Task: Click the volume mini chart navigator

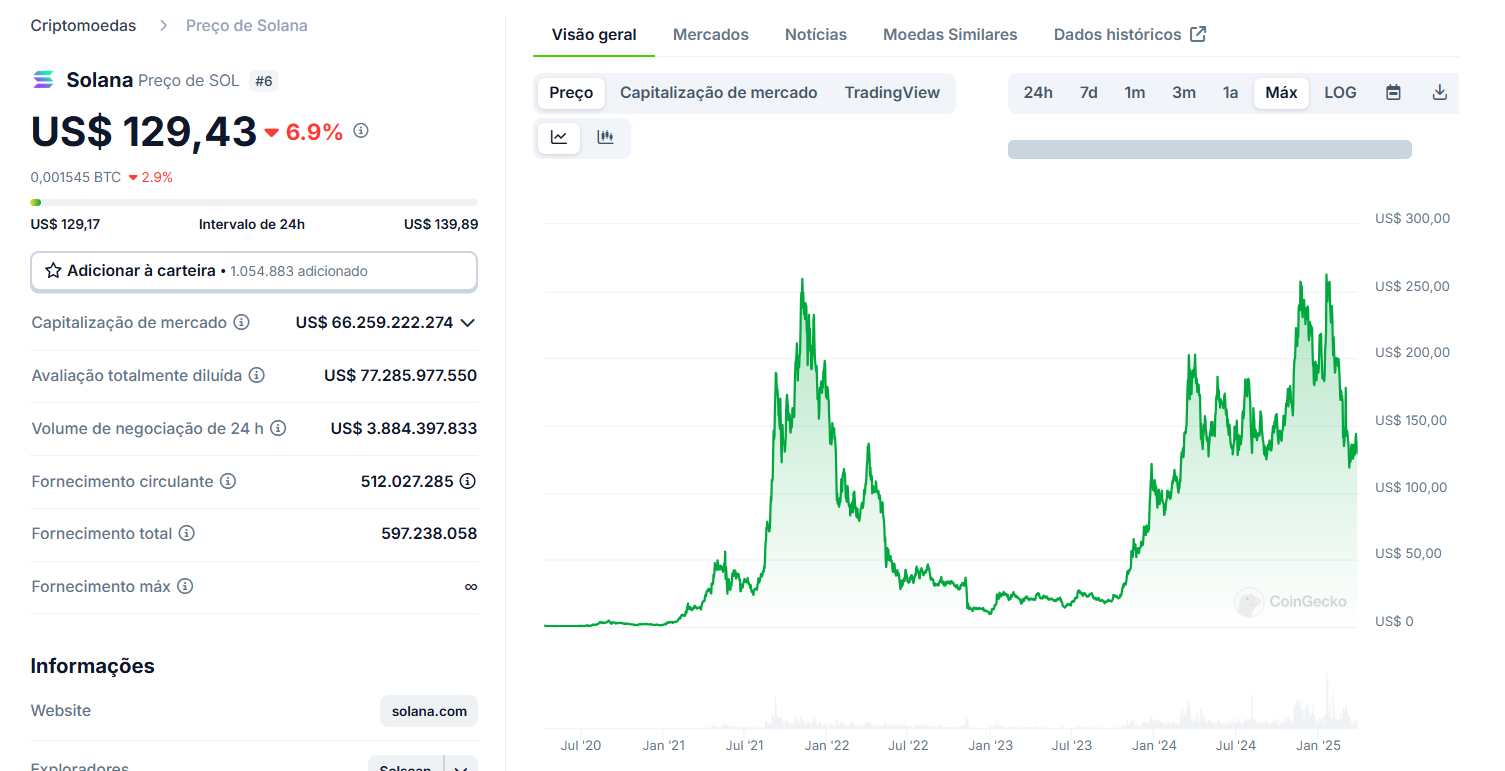Action: (x=950, y=700)
